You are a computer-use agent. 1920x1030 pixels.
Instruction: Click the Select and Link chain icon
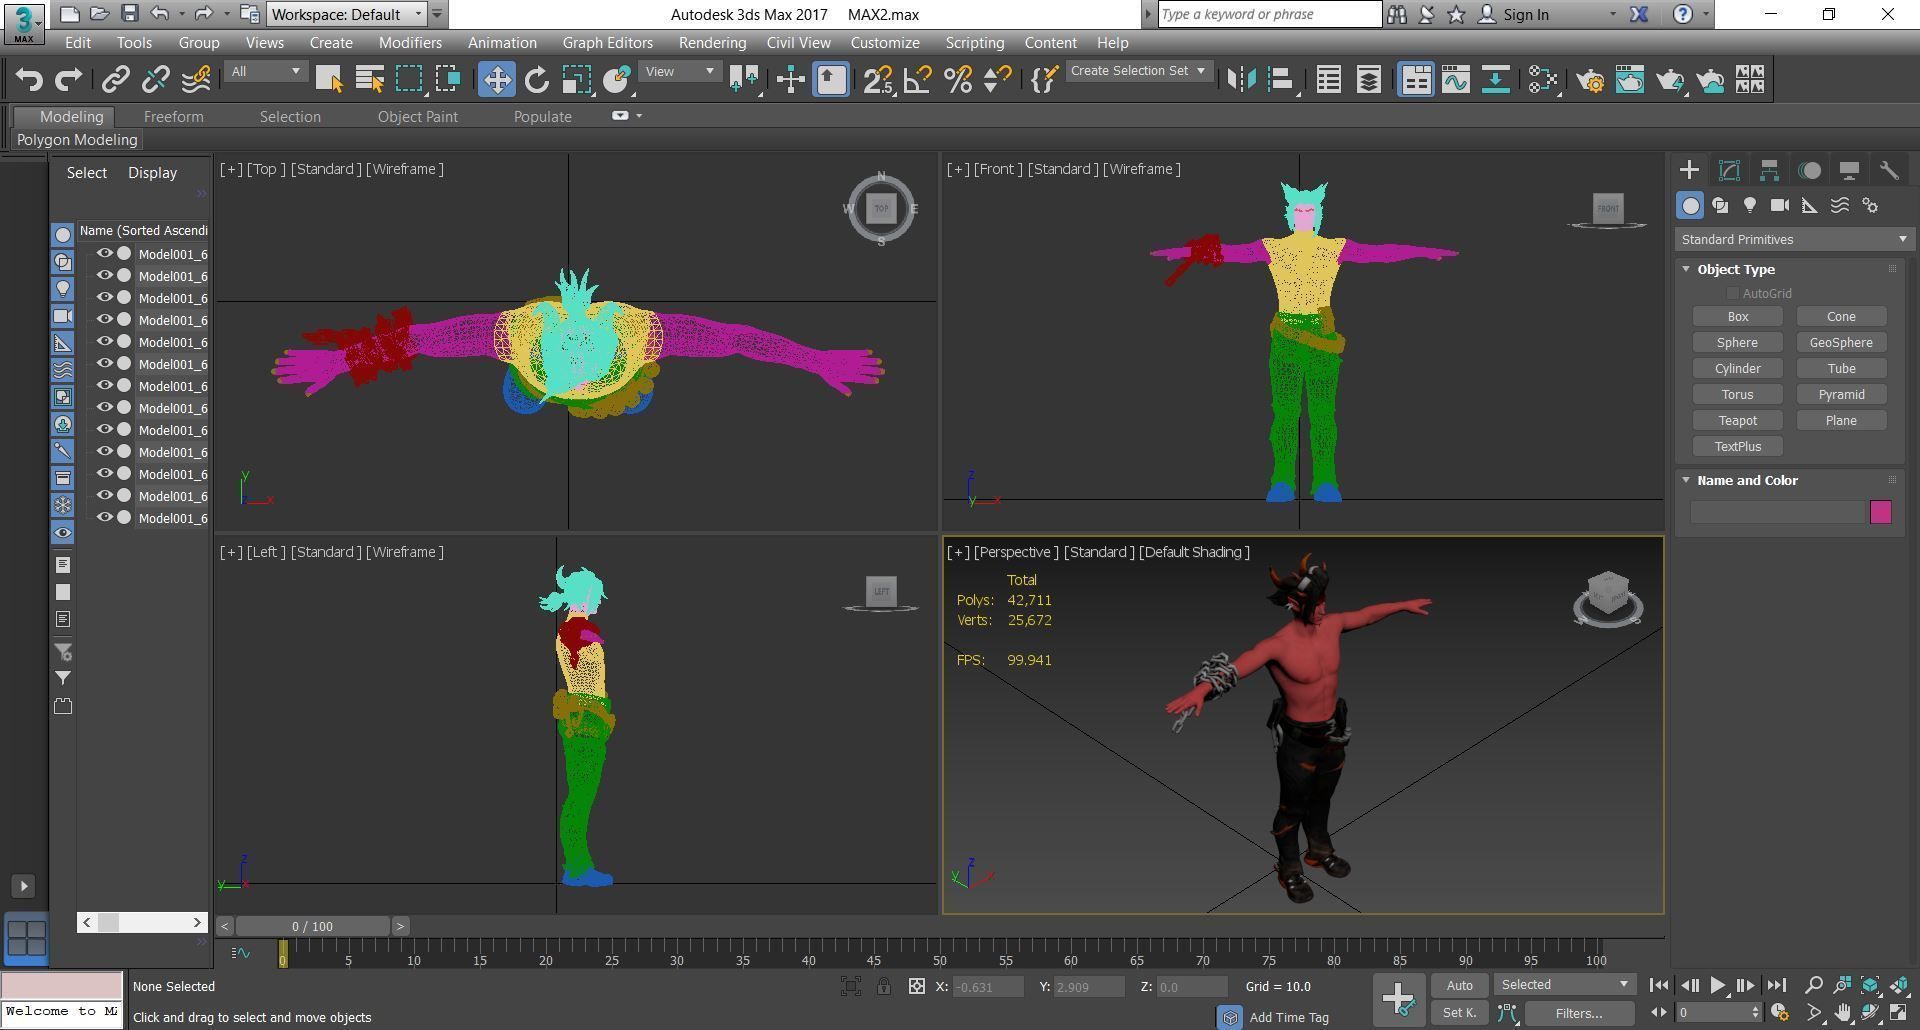116,80
